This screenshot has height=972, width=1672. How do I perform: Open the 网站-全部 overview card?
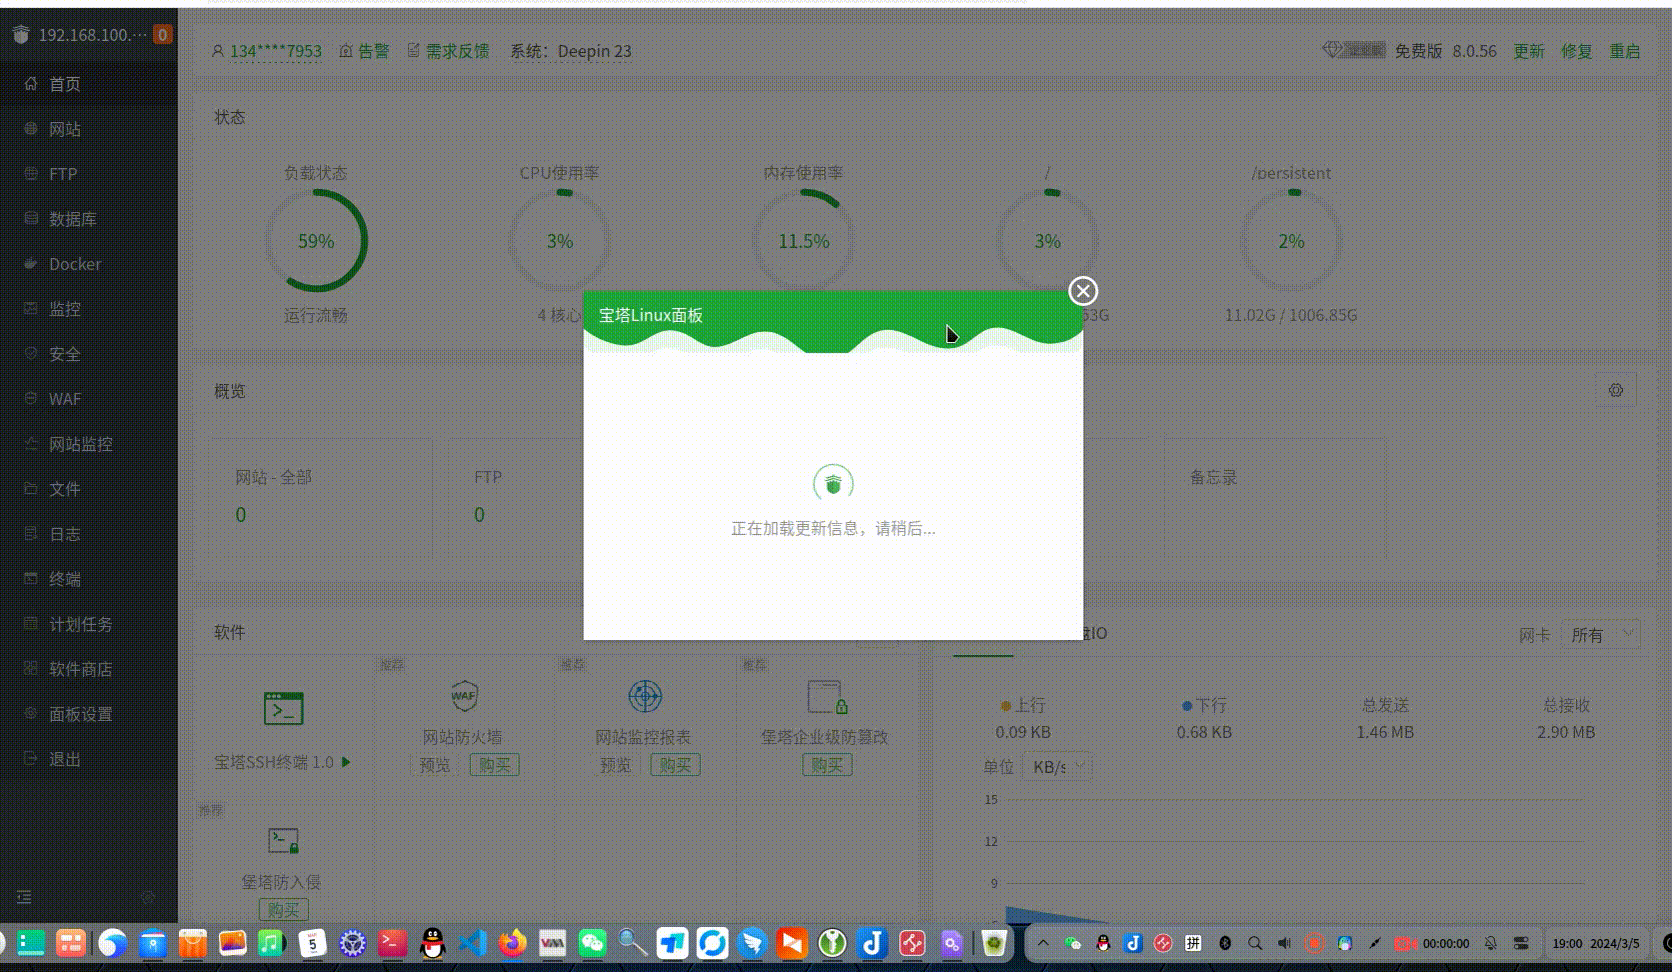pos(322,497)
